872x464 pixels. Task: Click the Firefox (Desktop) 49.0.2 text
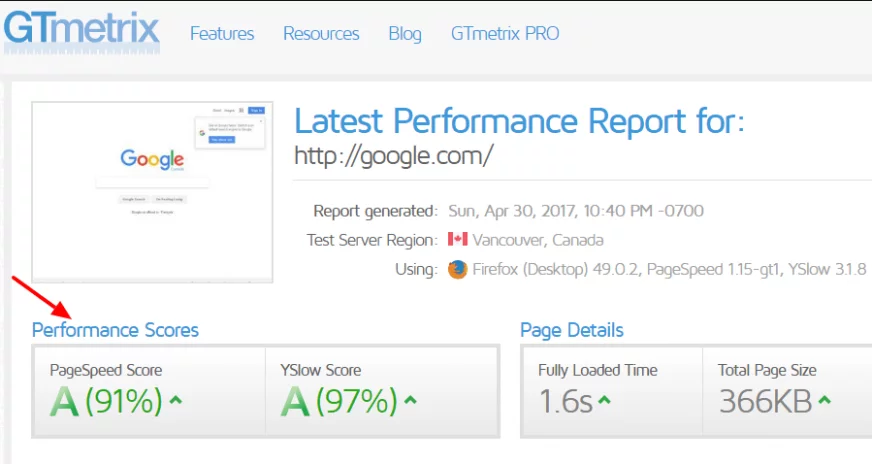[x=555, y=269]
